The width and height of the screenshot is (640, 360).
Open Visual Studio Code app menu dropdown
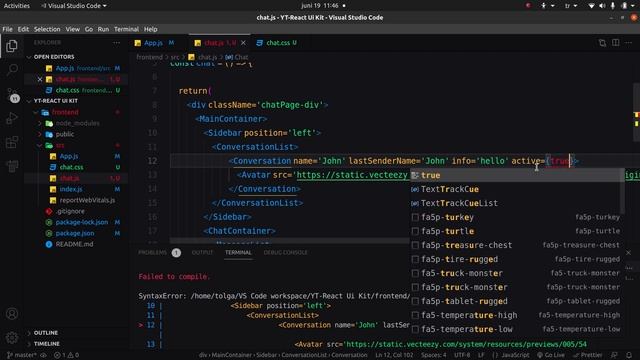[x=74, y=6]
